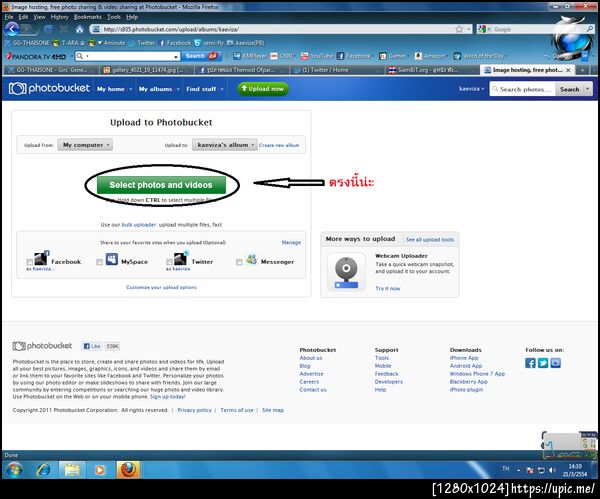Click Select photos and videos button
Screen dimensions: 600x499
click(x=161, y=185)
